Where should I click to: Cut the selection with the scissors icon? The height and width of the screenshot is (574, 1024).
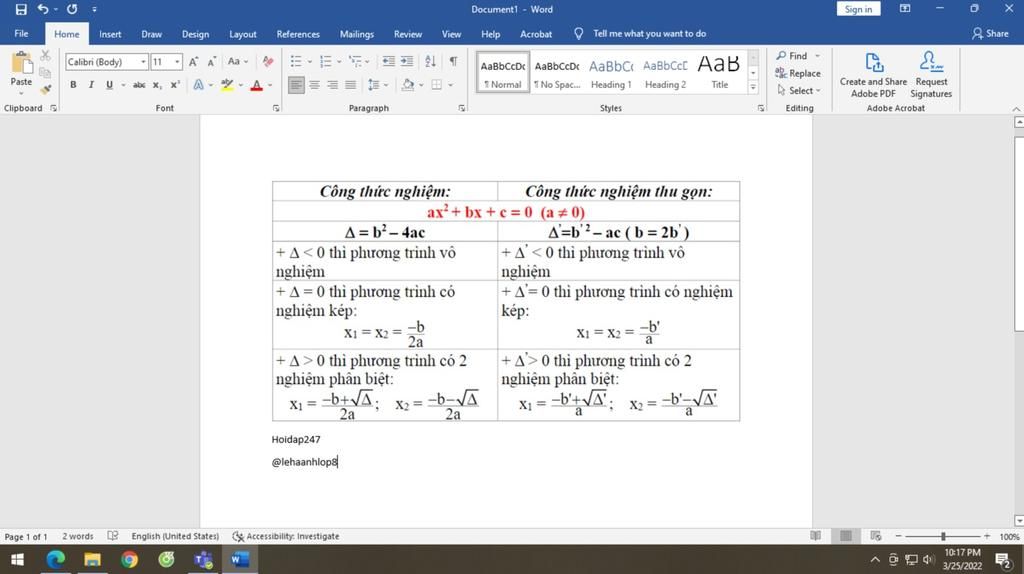[45, 56]
